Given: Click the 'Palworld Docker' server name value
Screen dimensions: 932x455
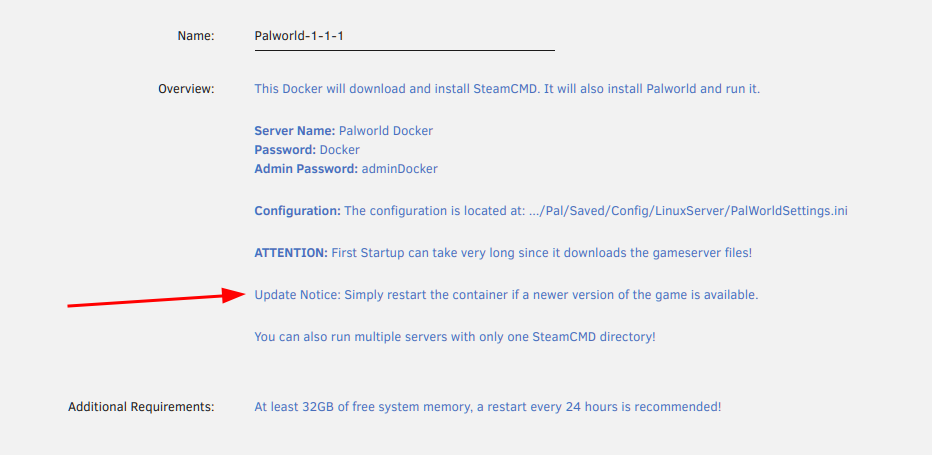Looking at the screenshot, I should point(386,131).
